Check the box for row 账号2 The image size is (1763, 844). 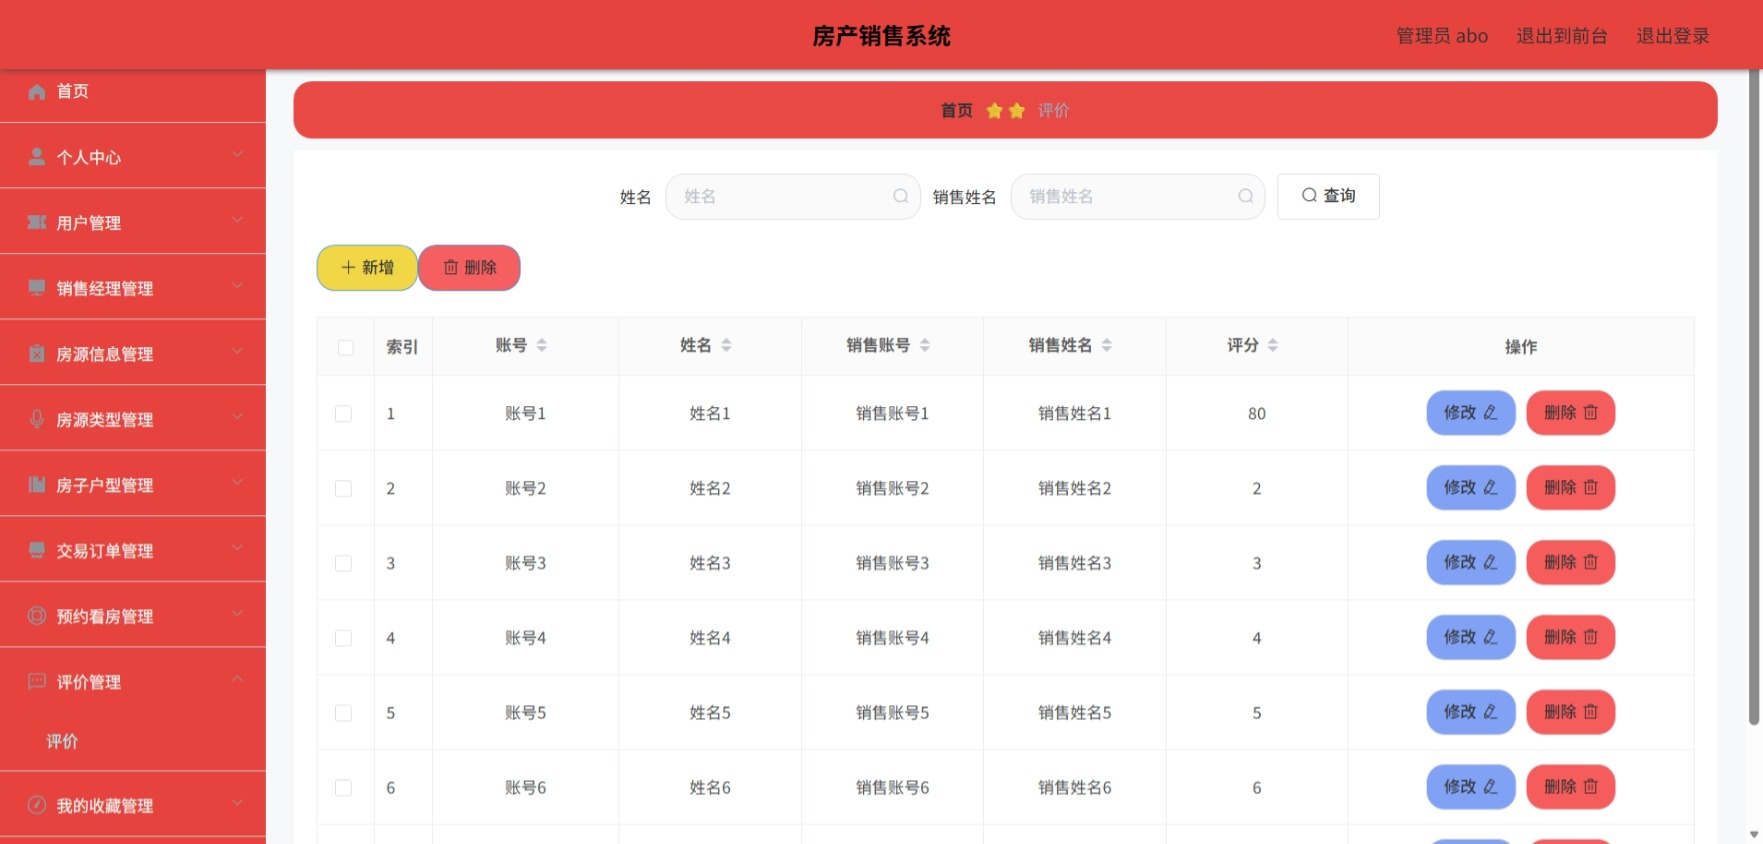[x=343, y=489]
